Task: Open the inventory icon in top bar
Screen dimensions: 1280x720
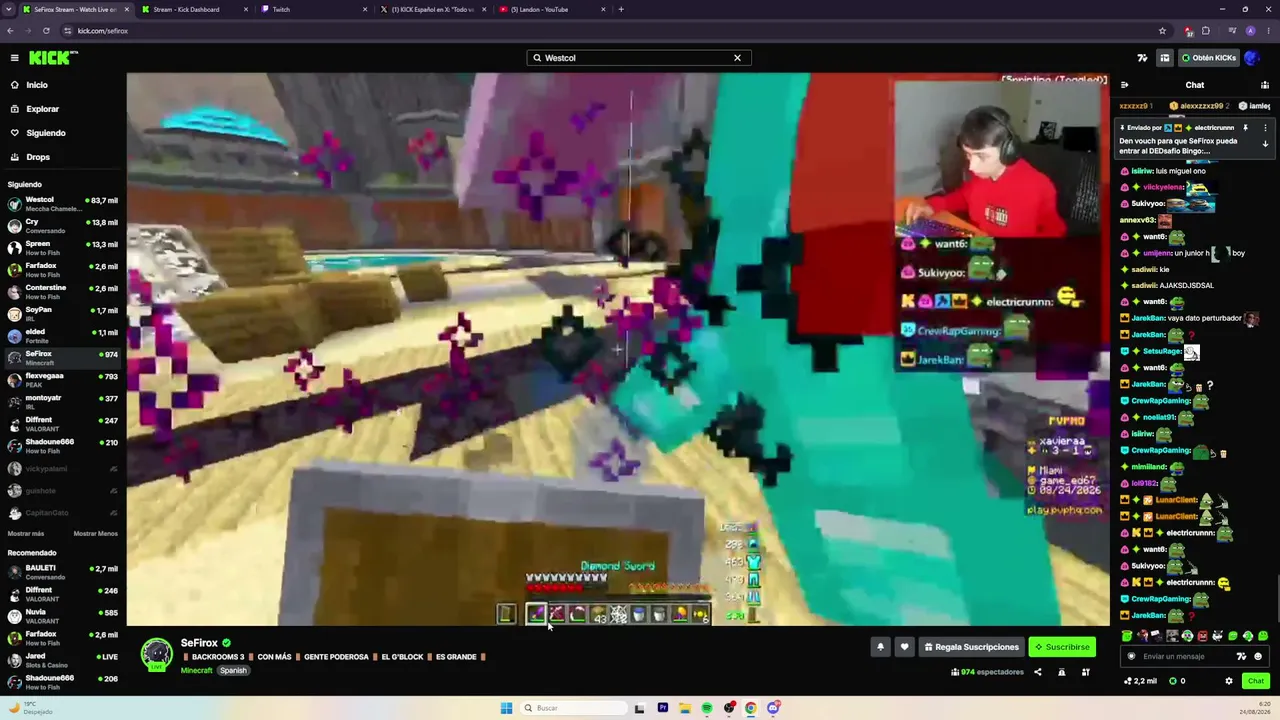Action: (1164, 58)
